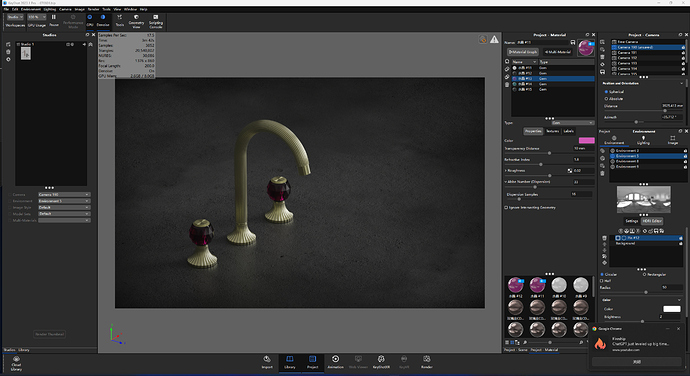This screenshot has height=376, width=690.
Task: Launch KeyShotXR from bottom toolbar
Action: click(x=381, y=362)
